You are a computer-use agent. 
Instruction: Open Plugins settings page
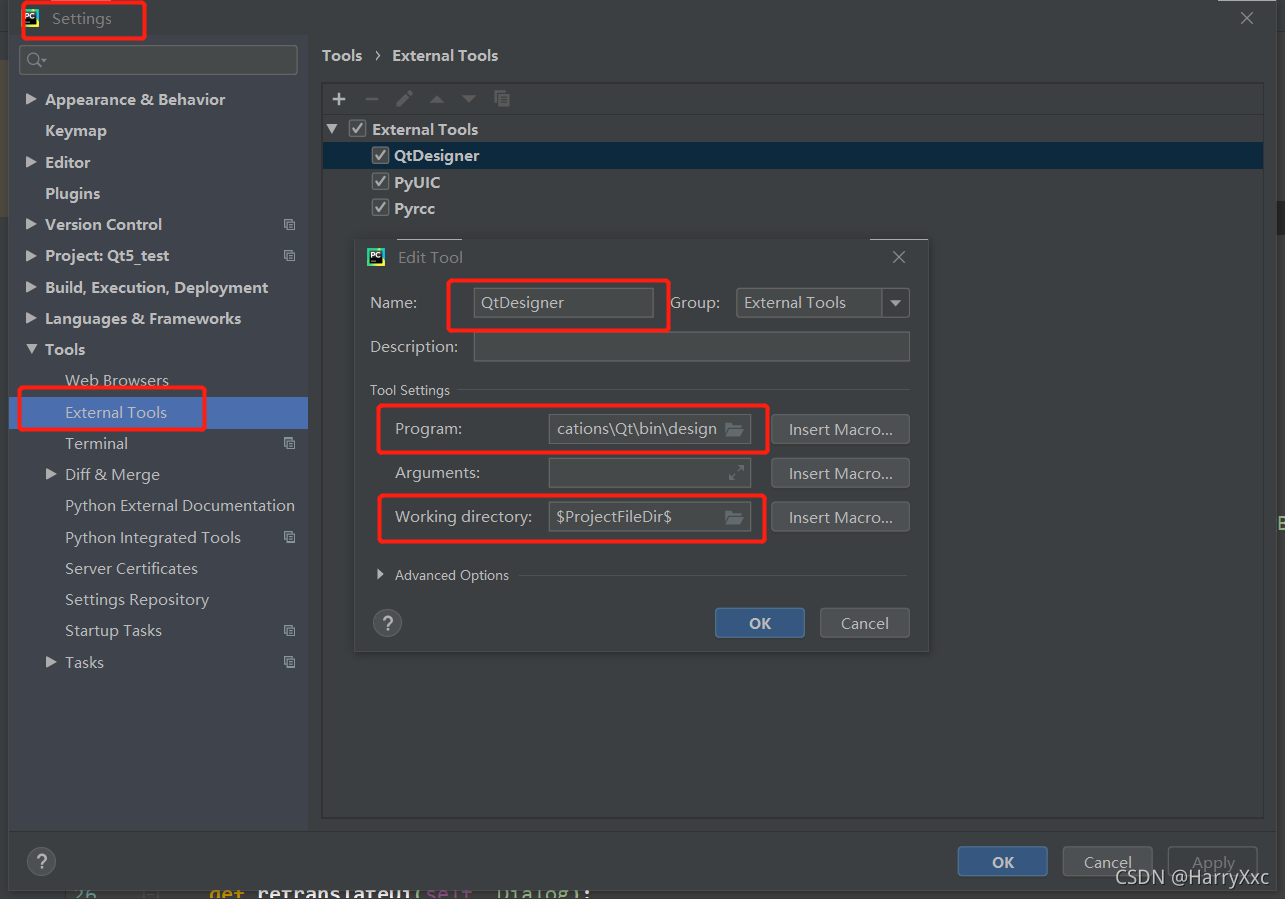(x=73, y=193)
